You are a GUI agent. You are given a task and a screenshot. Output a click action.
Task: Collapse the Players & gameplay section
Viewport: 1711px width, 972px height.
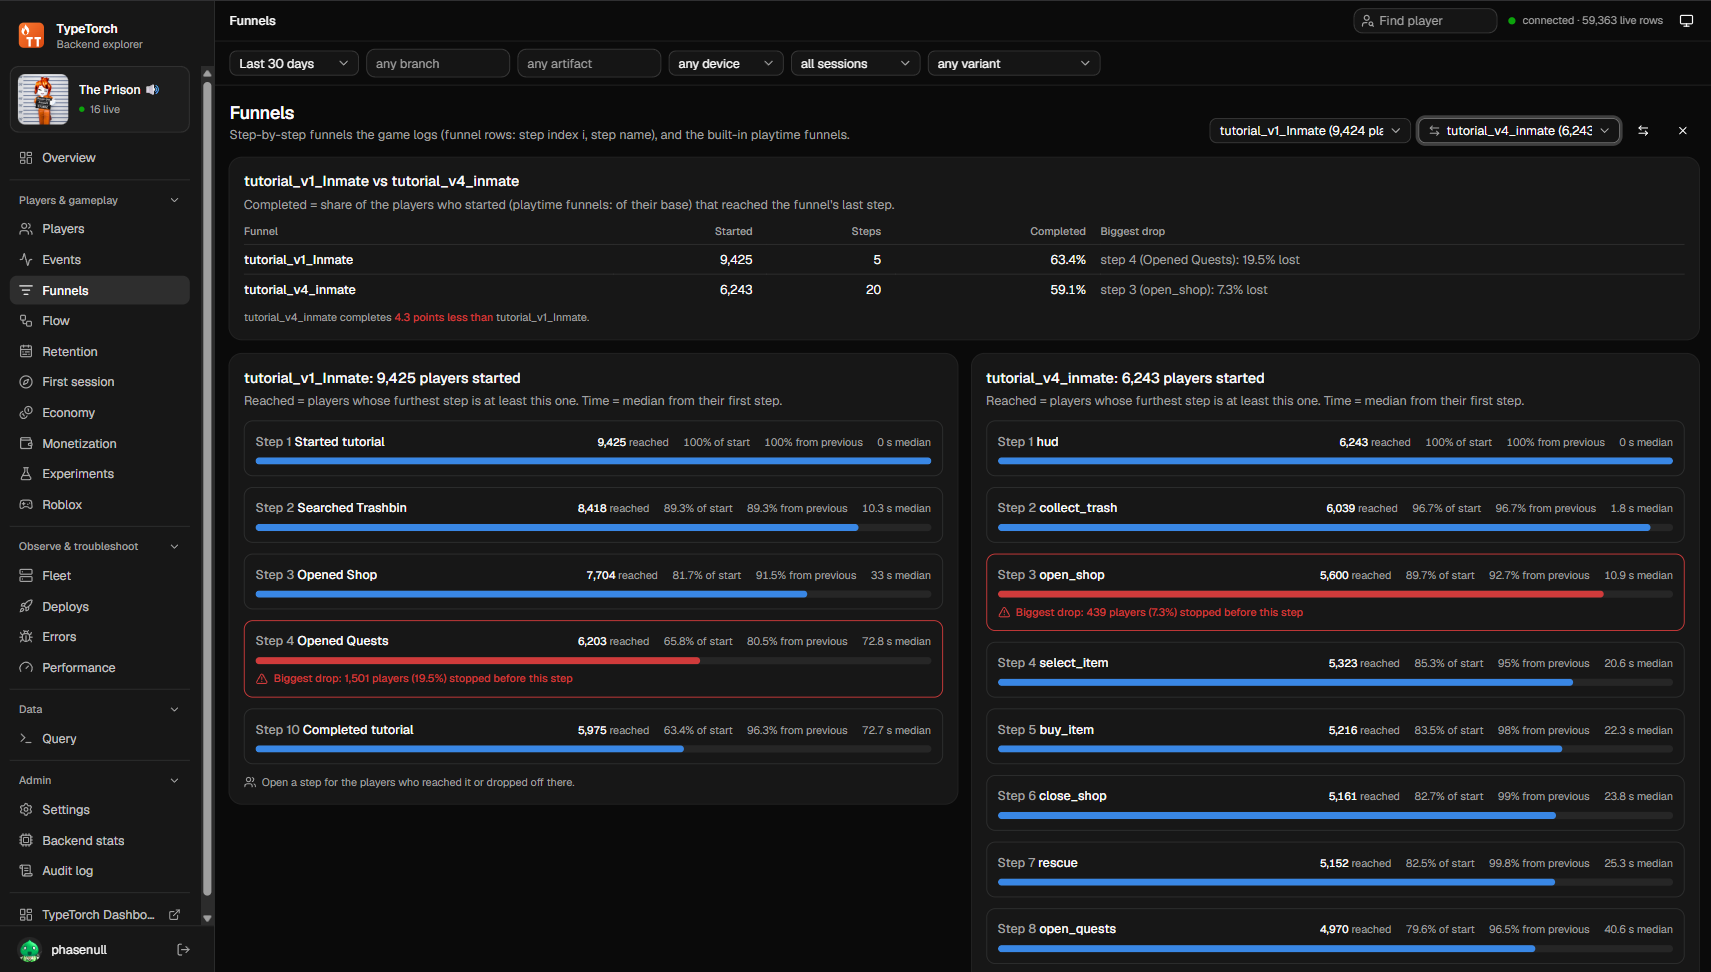pos(100,200)
